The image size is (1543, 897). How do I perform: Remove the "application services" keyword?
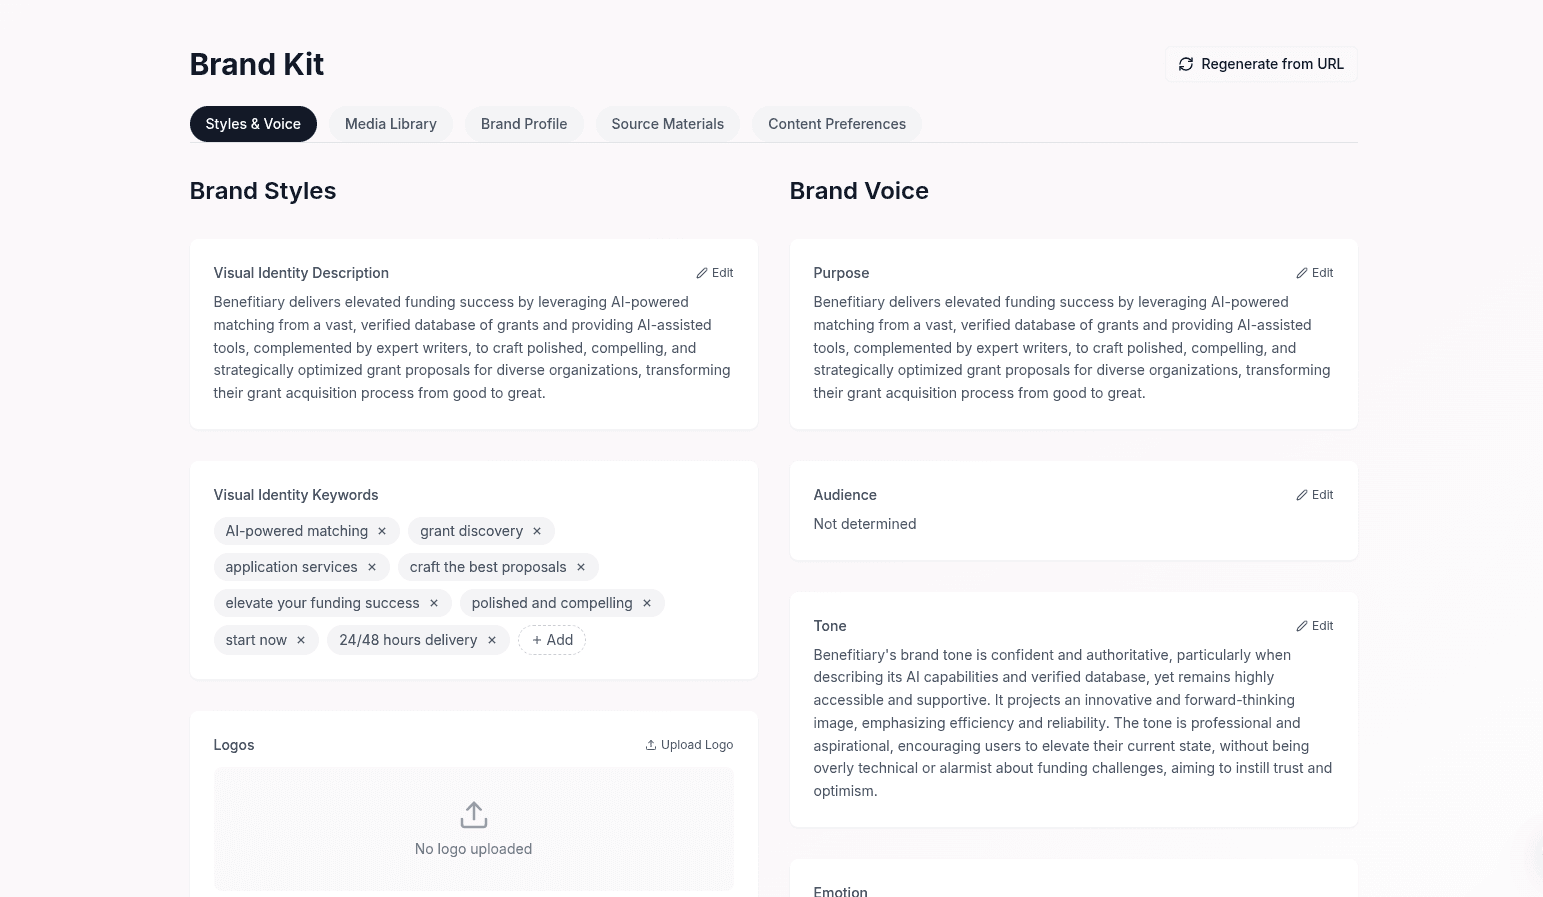tap(371, 567)
